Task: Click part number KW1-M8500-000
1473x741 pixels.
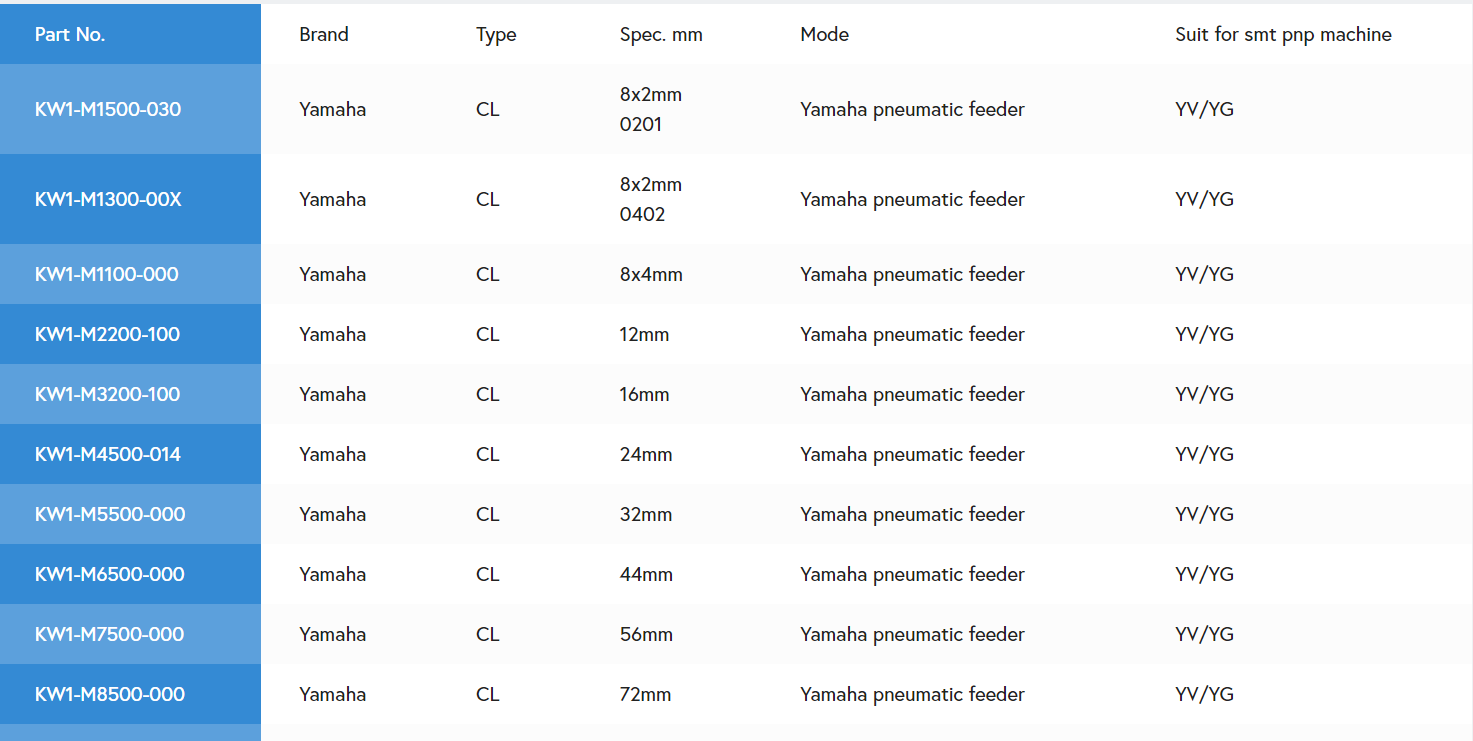Action: tap(110, 694)
